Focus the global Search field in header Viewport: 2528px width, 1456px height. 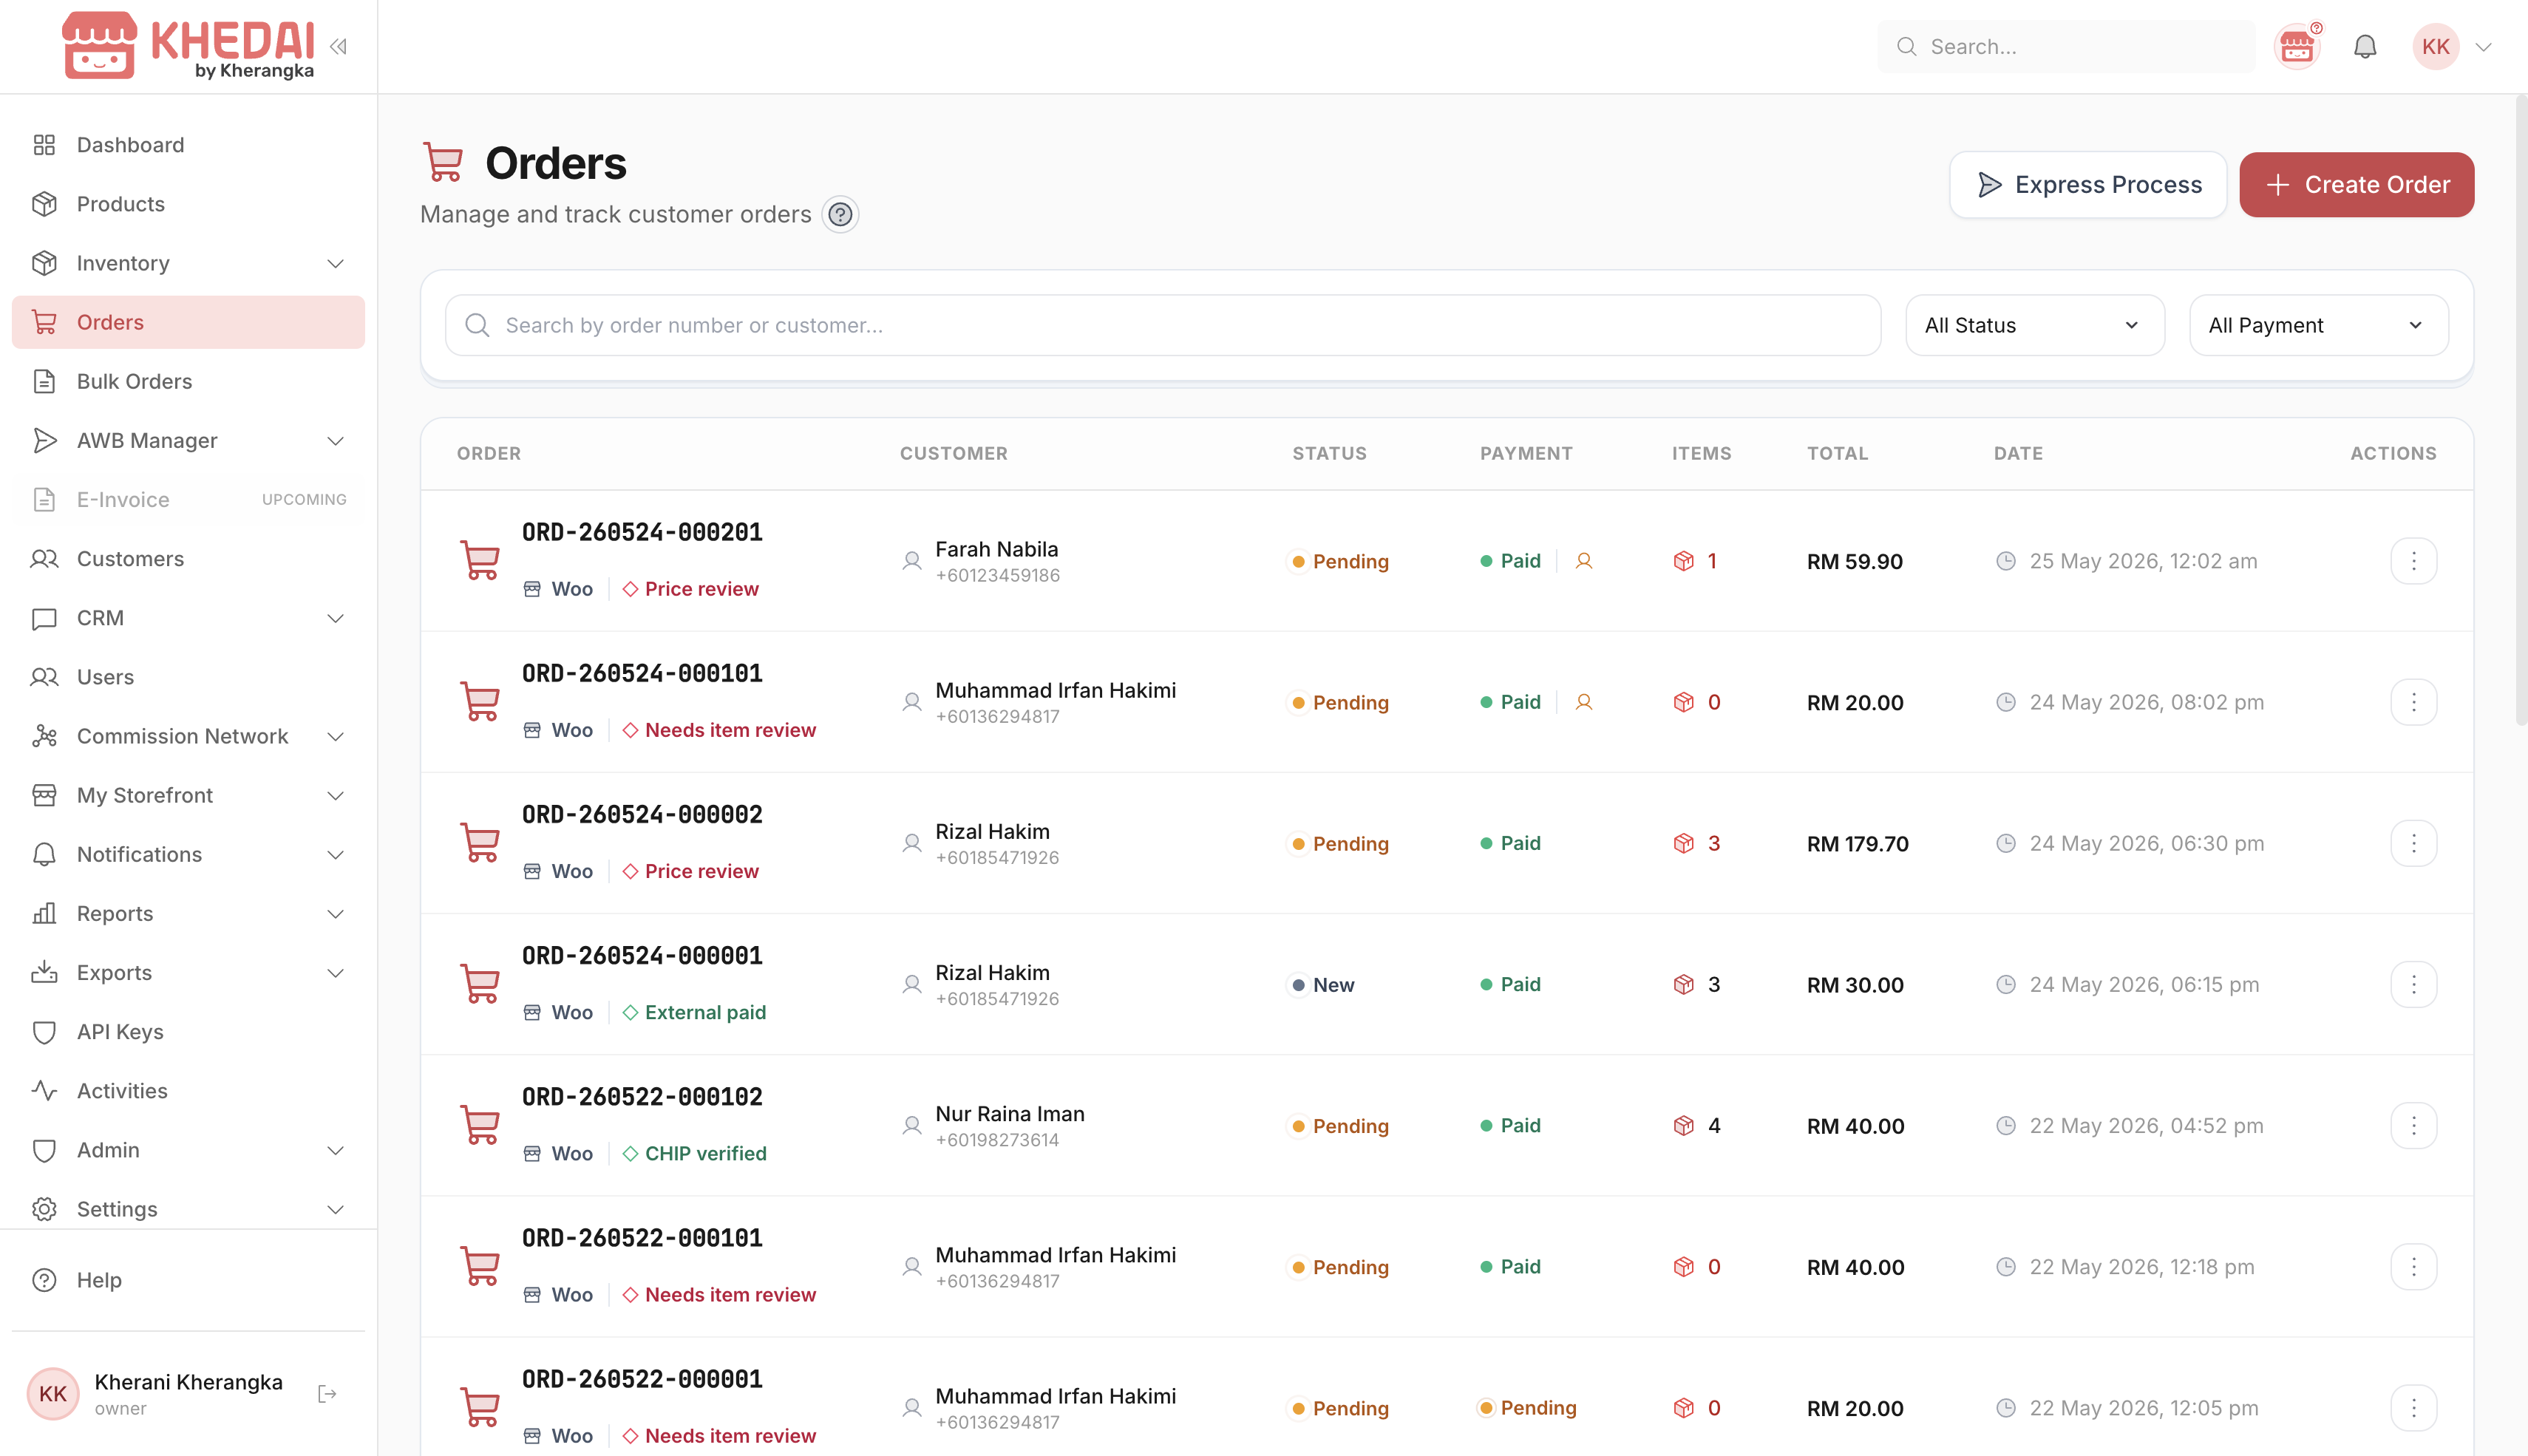(x=2066, y=47)
